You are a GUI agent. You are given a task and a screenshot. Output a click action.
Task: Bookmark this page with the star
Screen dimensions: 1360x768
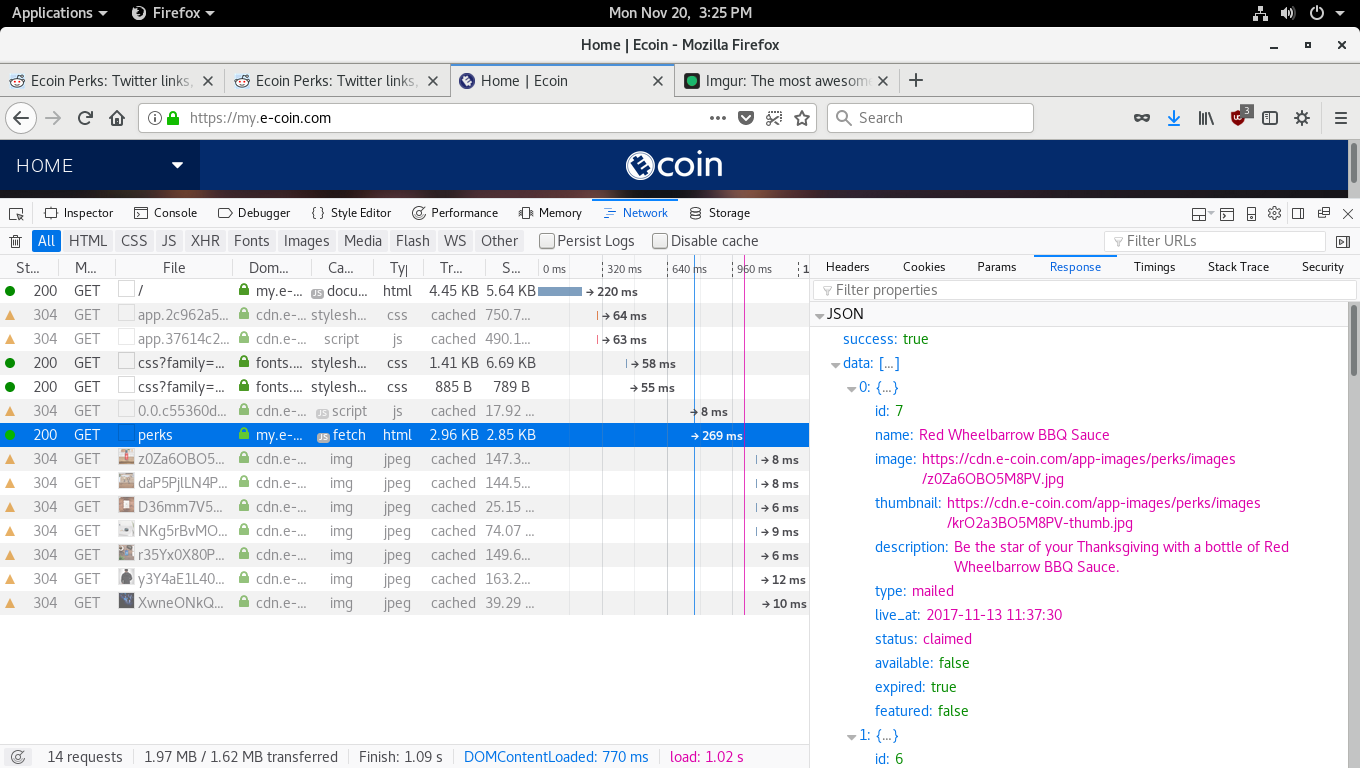(803, 117)
